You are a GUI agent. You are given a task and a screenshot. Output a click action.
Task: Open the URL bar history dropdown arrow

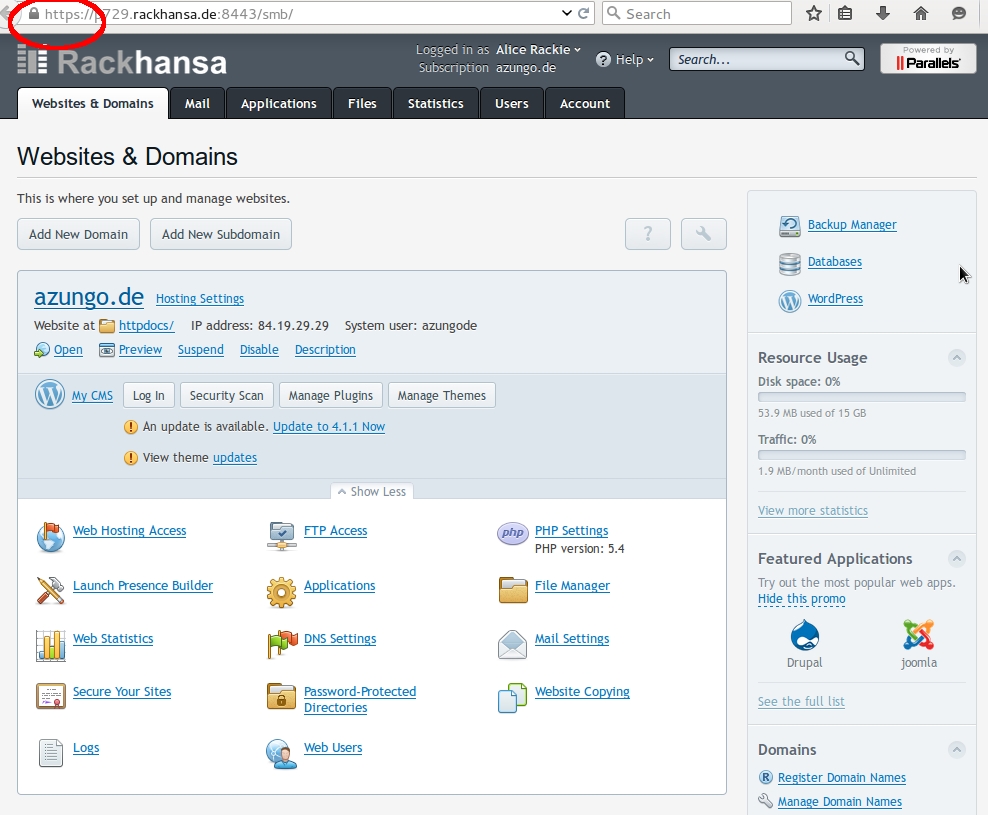pos(566,13)
